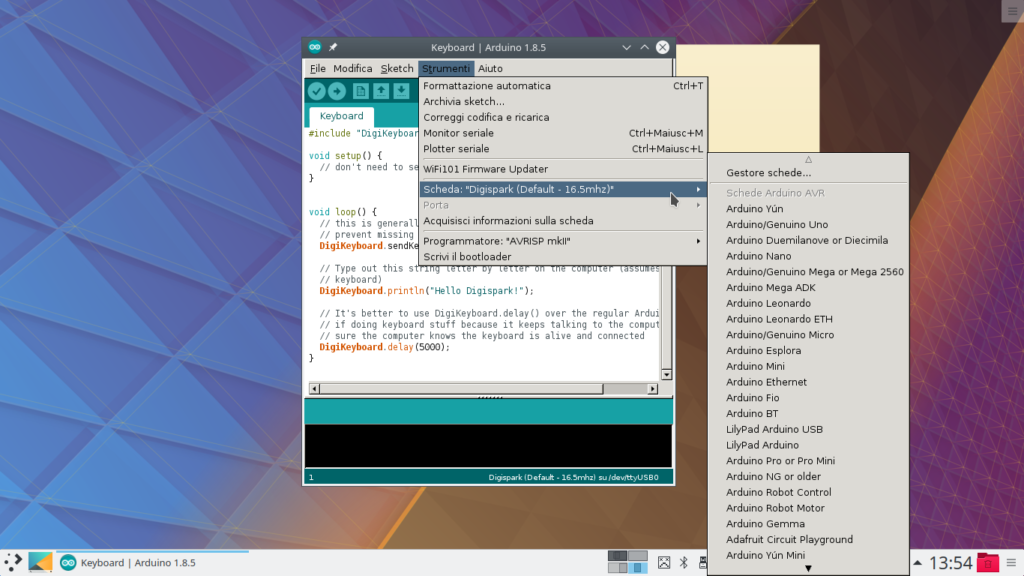
Task: Open the Sketch menu
Action: pos(397,69)
